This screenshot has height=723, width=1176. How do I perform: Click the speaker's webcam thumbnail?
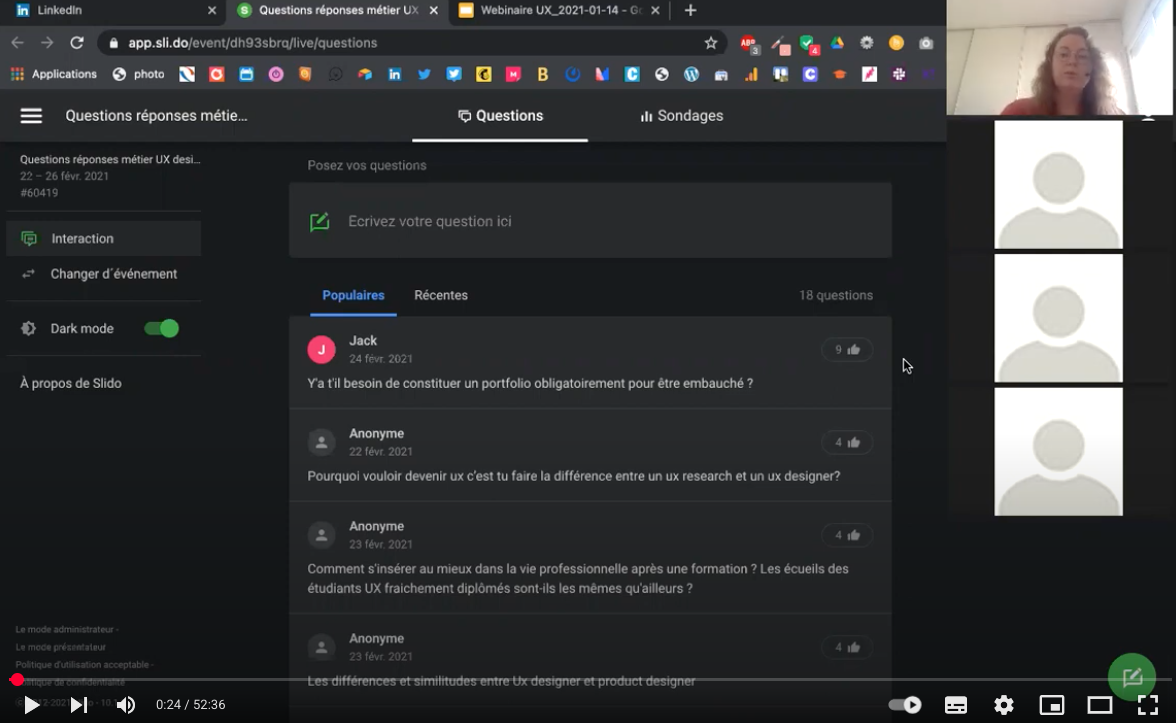(x=1059, y=58)
